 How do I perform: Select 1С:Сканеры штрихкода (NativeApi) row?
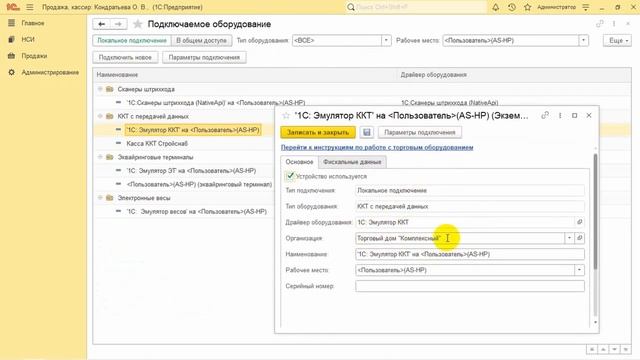216,102
